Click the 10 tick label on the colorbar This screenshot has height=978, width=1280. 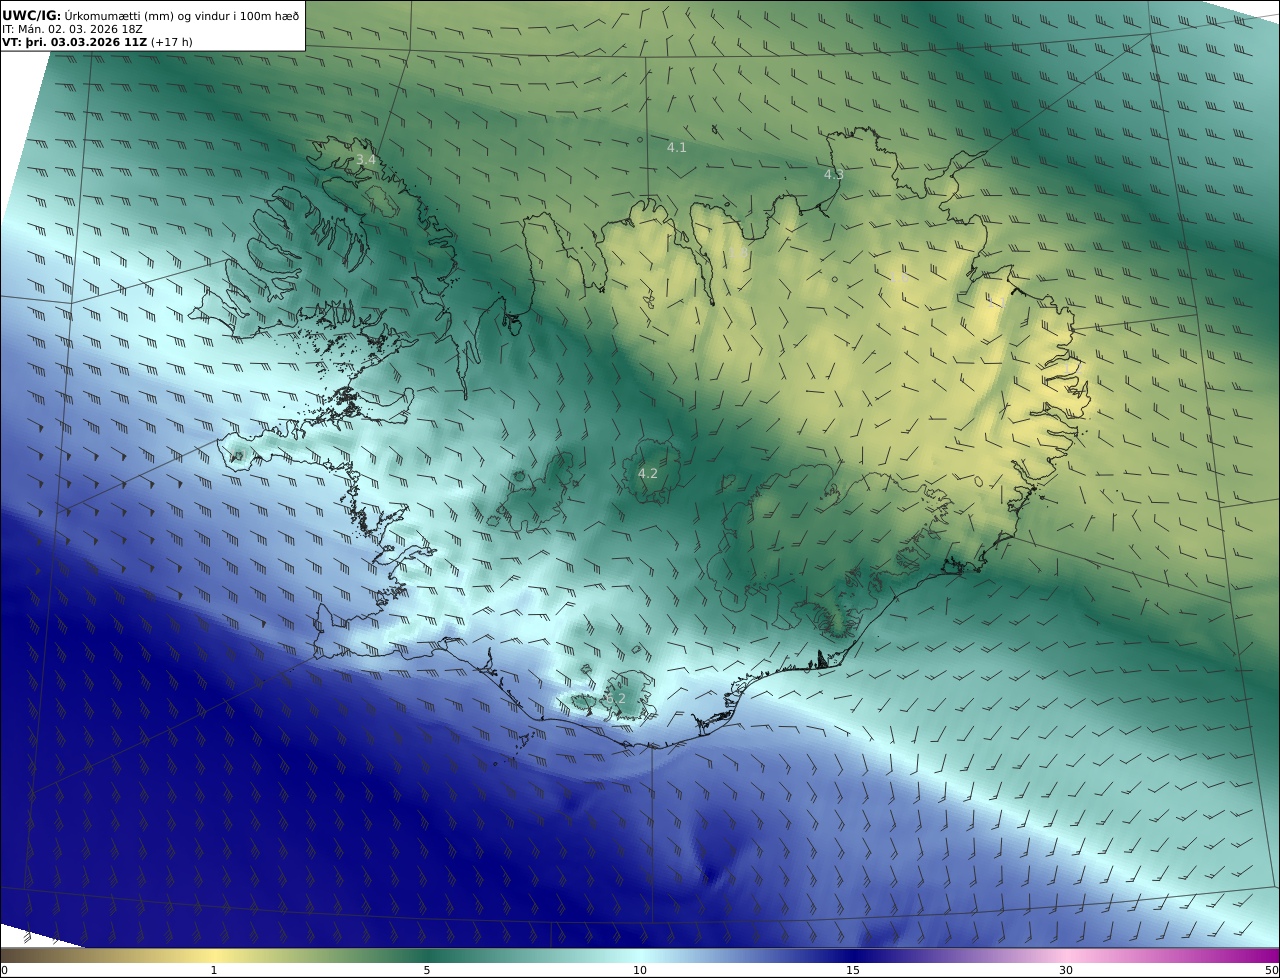click(640, 970)
